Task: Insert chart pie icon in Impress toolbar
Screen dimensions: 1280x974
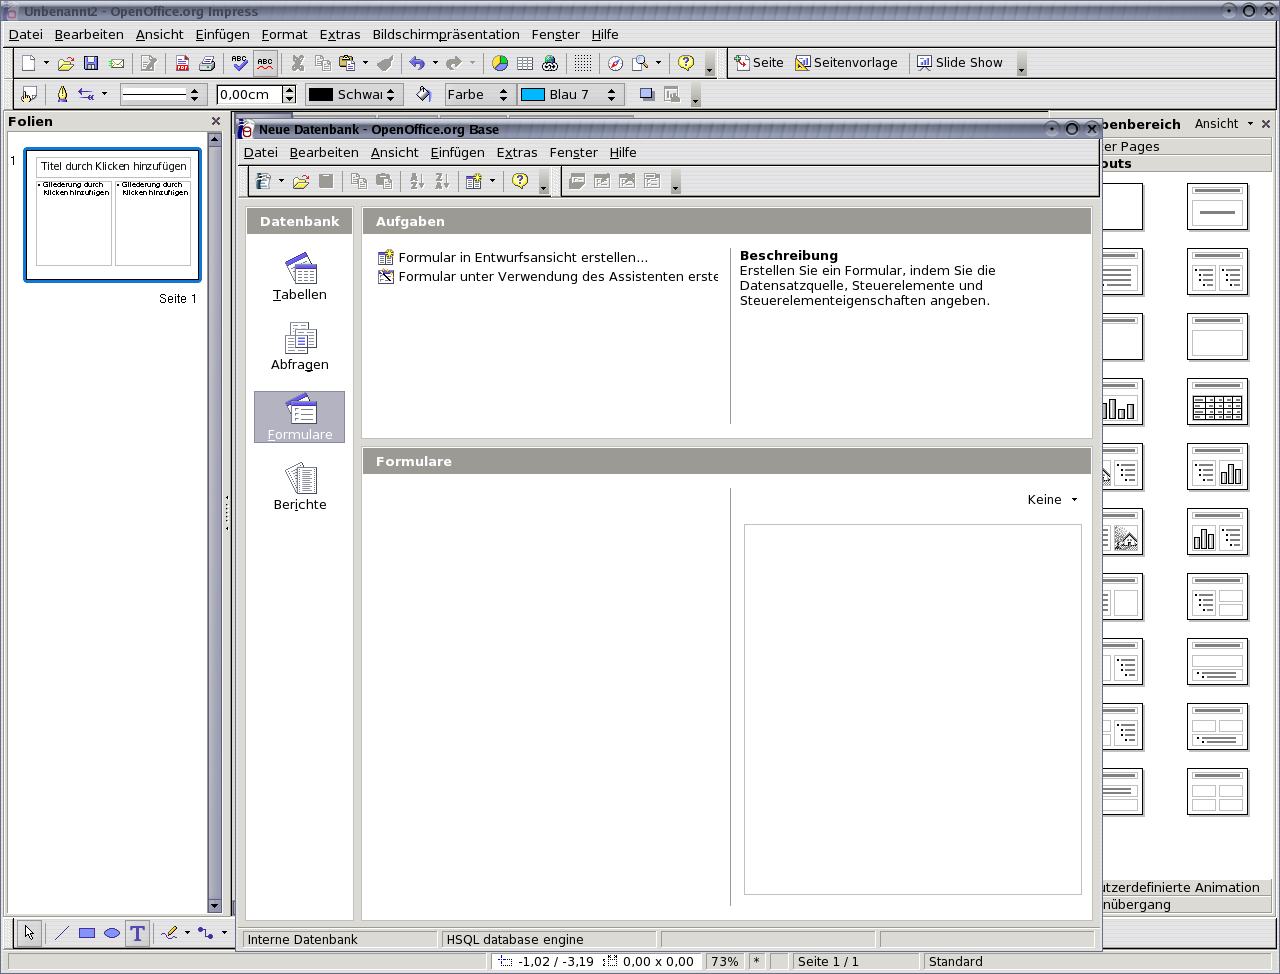Action: click(500, 63)
